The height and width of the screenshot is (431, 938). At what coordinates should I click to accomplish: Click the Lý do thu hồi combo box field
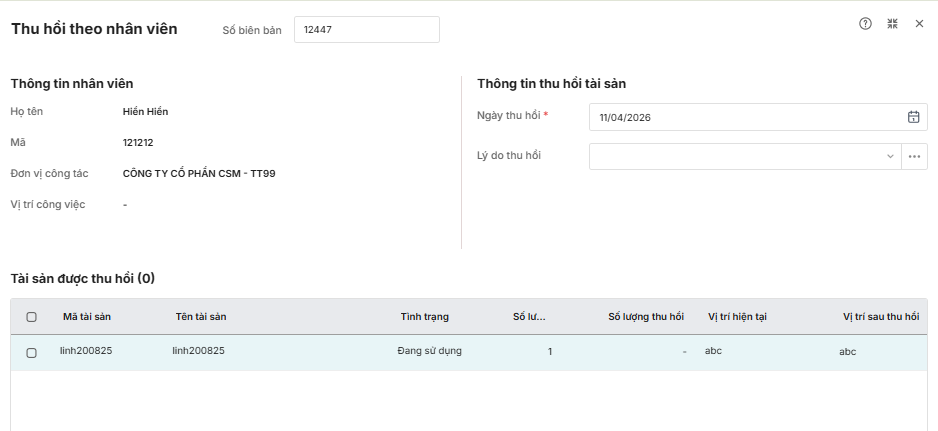pos(735,156)
